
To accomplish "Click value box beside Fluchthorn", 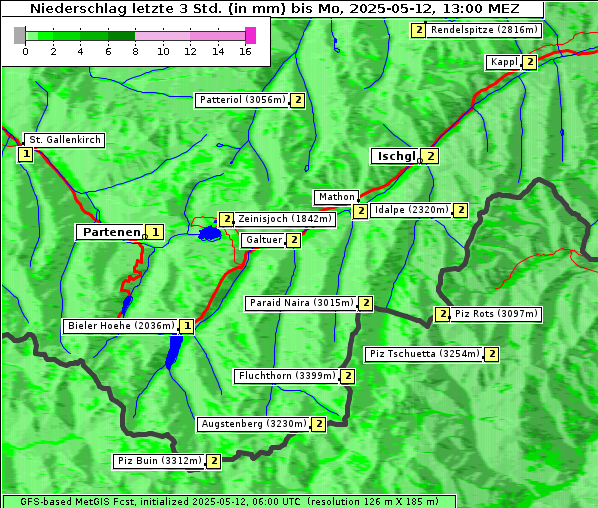I will pyautogui.click(x=347, y=377).
